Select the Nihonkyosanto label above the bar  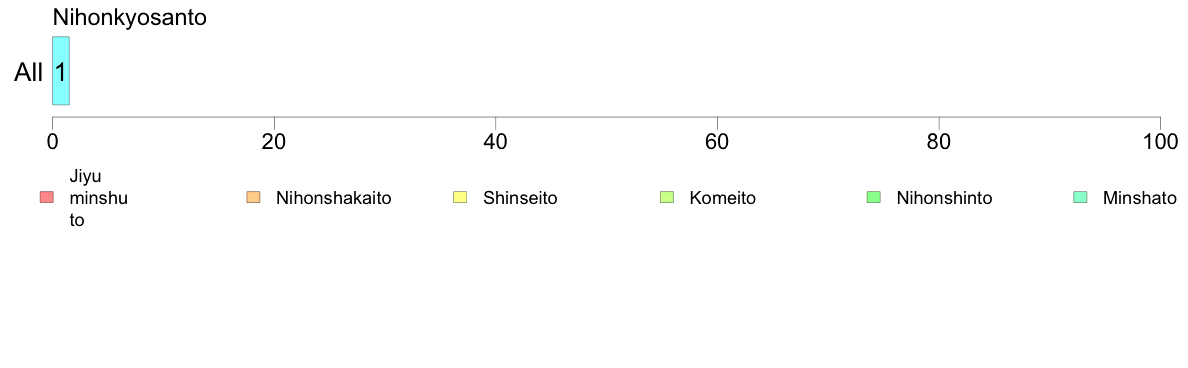point(130,18)
